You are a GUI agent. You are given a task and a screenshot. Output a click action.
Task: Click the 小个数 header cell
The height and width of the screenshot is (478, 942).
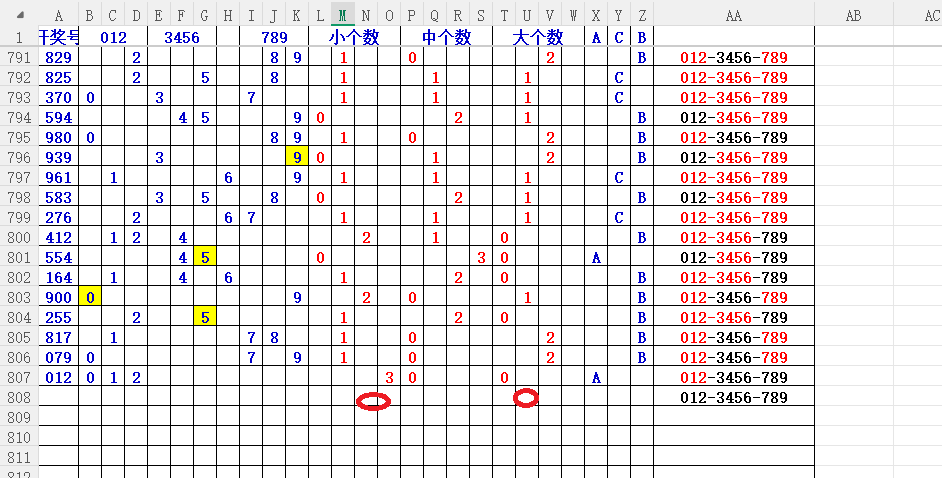[354, 38]
